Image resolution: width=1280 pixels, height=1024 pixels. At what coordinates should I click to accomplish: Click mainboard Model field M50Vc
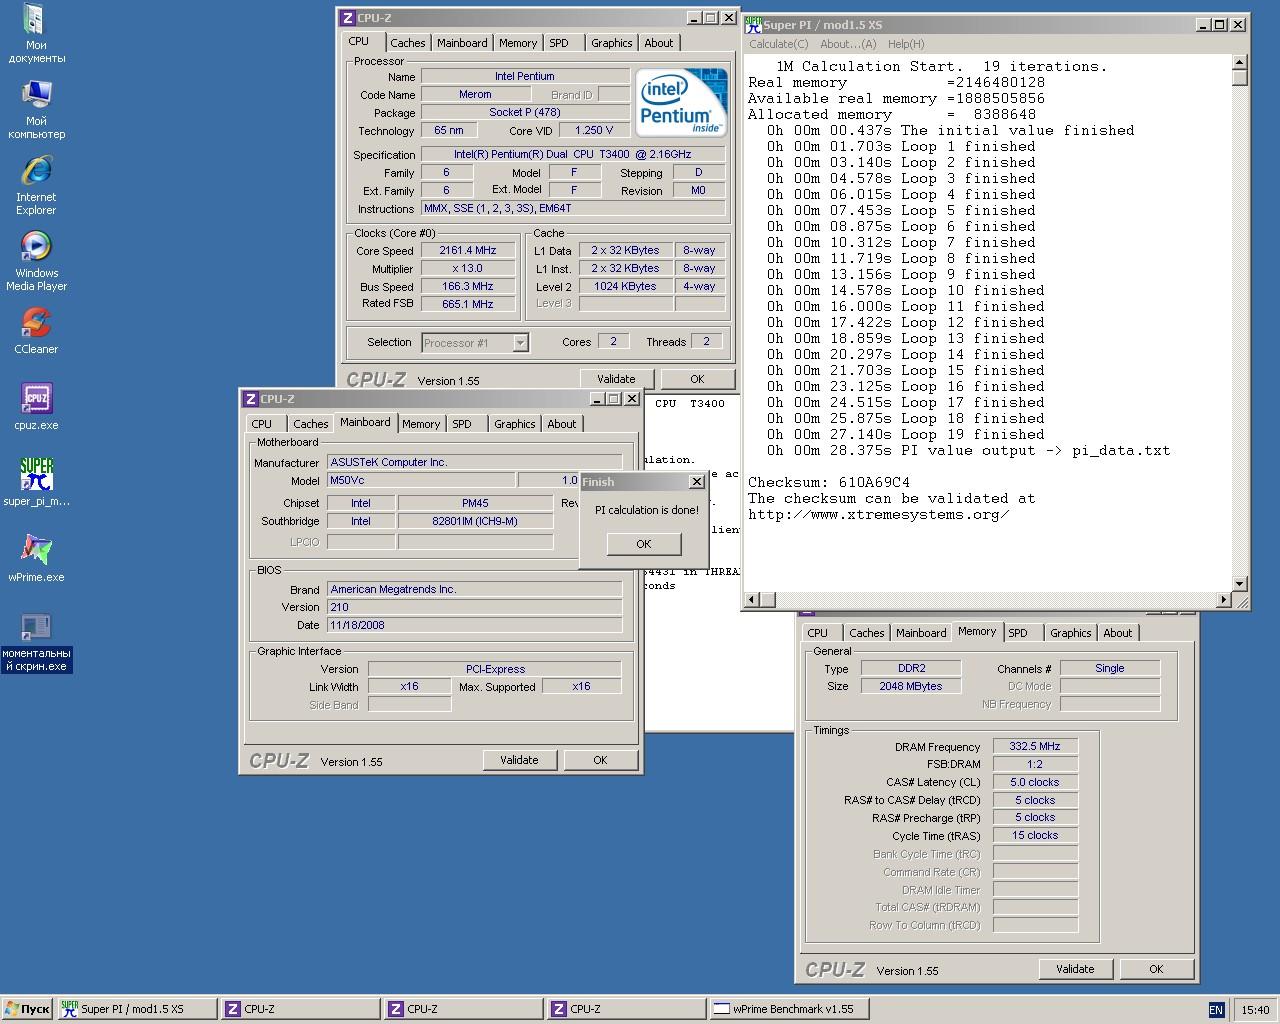pos(421,480)
